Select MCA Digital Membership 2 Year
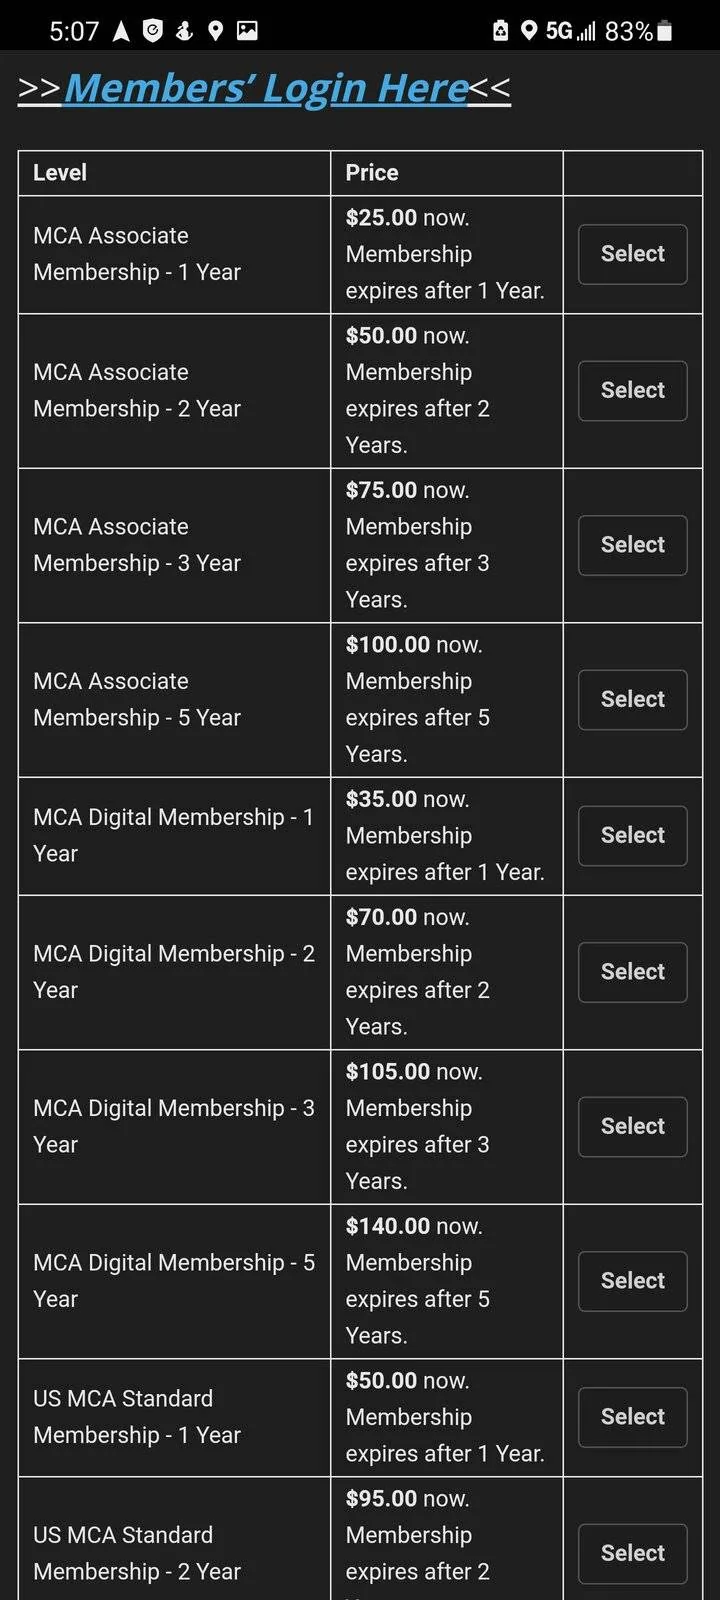The height and width of the screenshot is (1600, 720). (x=632, y=972)
